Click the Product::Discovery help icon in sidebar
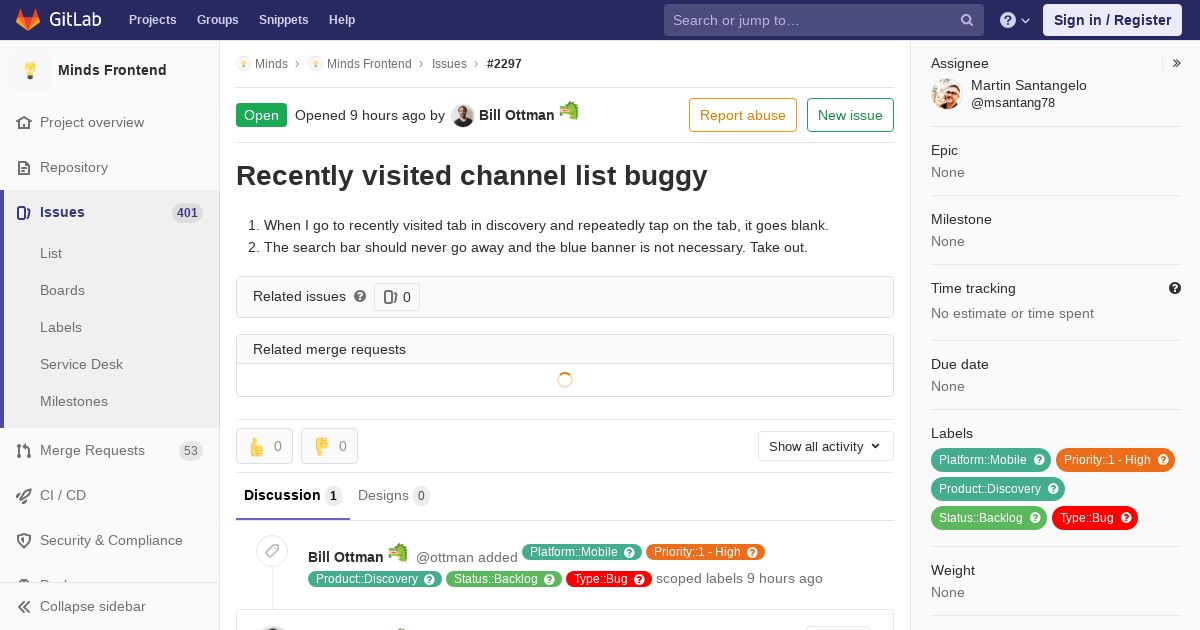Screen dimensions: 1200x630 (1053, 489)
